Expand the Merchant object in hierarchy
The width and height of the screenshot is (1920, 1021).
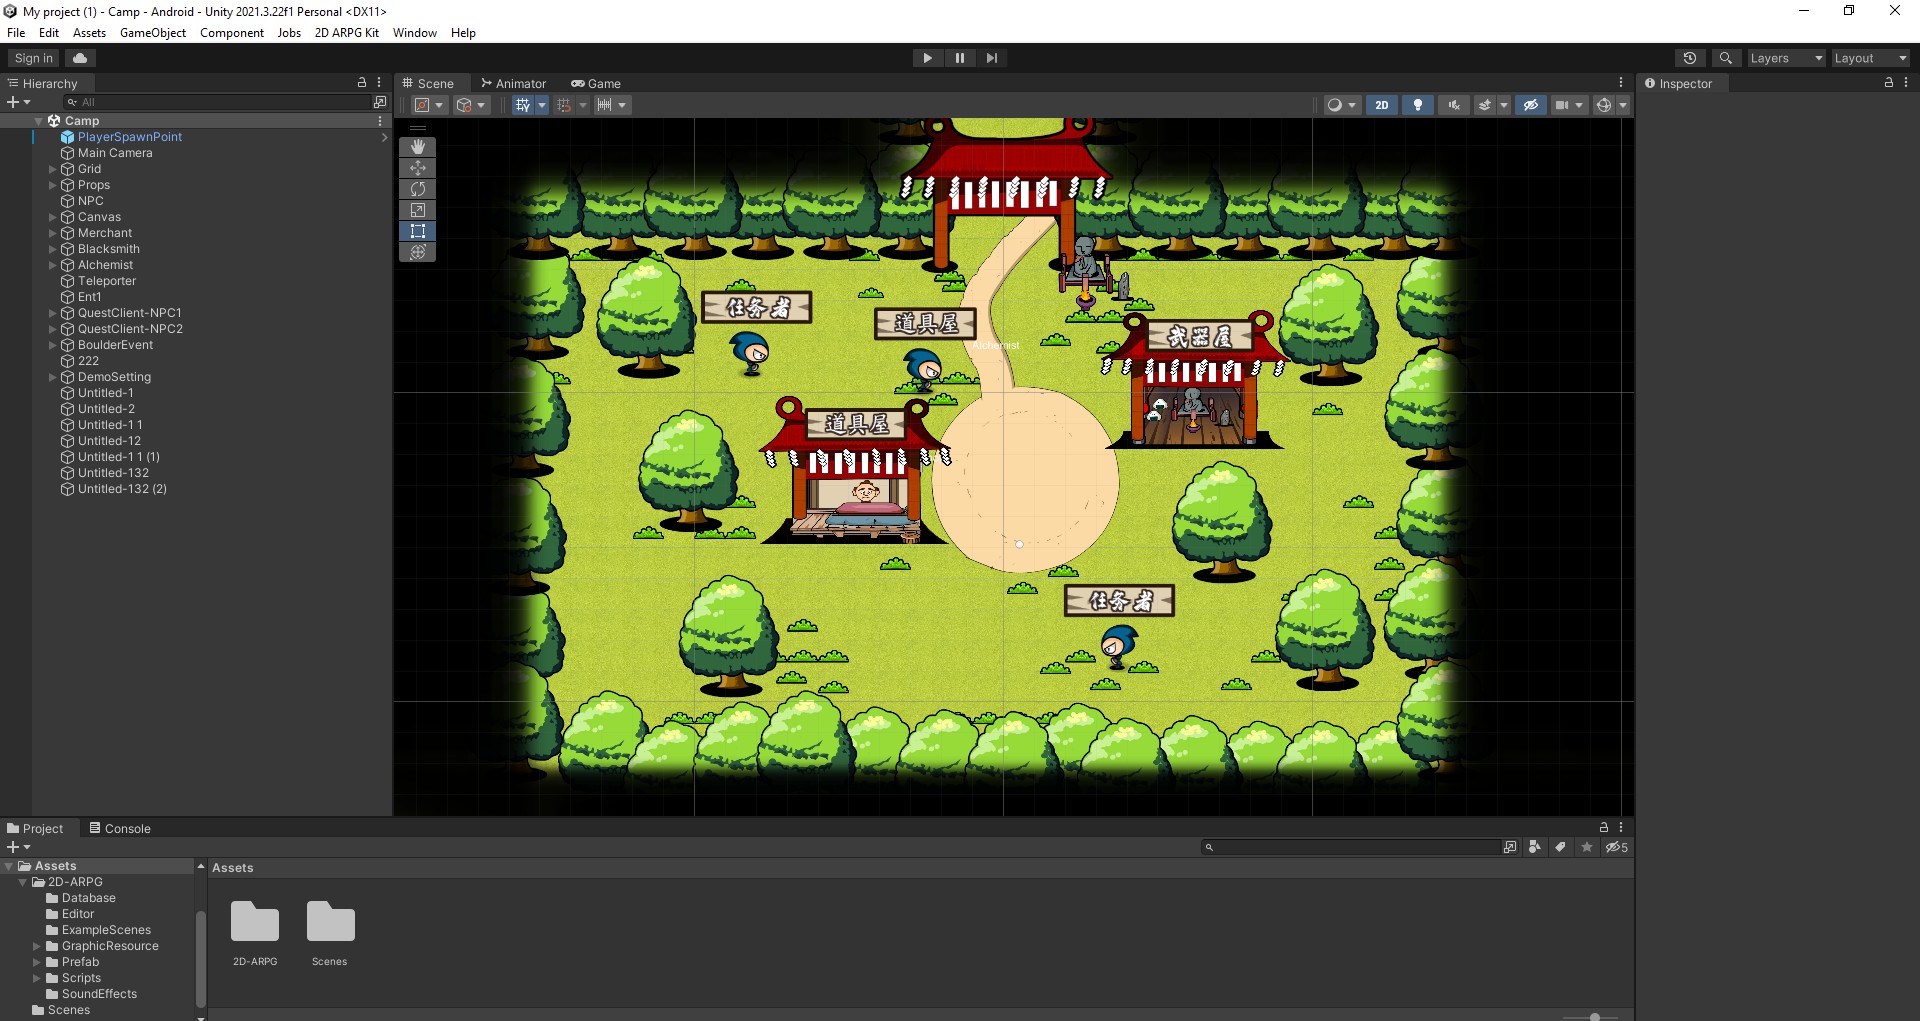point(53,233)
